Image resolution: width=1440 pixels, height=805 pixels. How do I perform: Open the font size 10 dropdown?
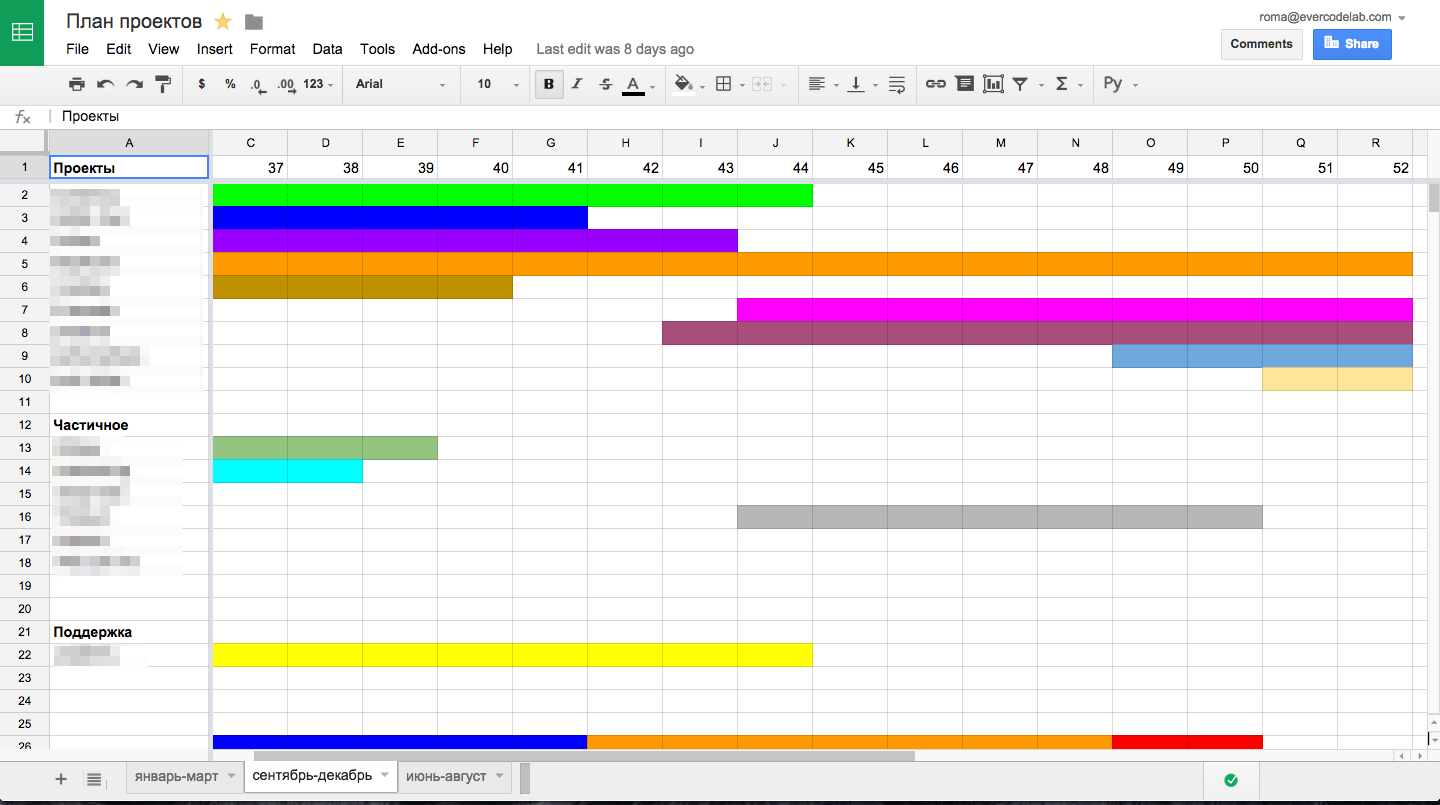click(497, 84)
